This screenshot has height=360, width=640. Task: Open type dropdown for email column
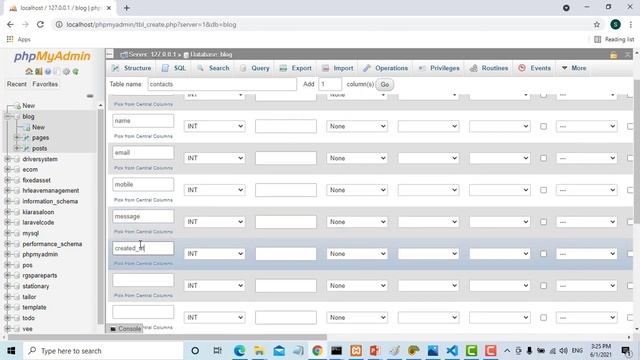(x=214, y=158)
